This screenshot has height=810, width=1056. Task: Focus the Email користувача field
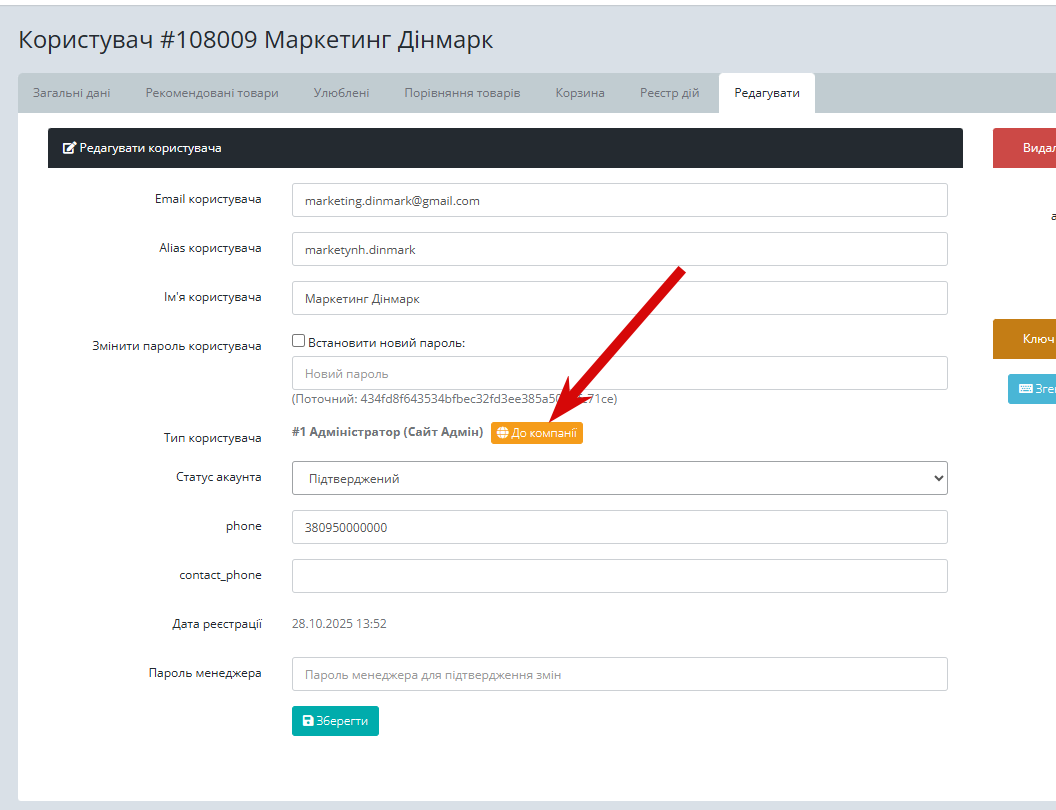(x=620, y=200)
